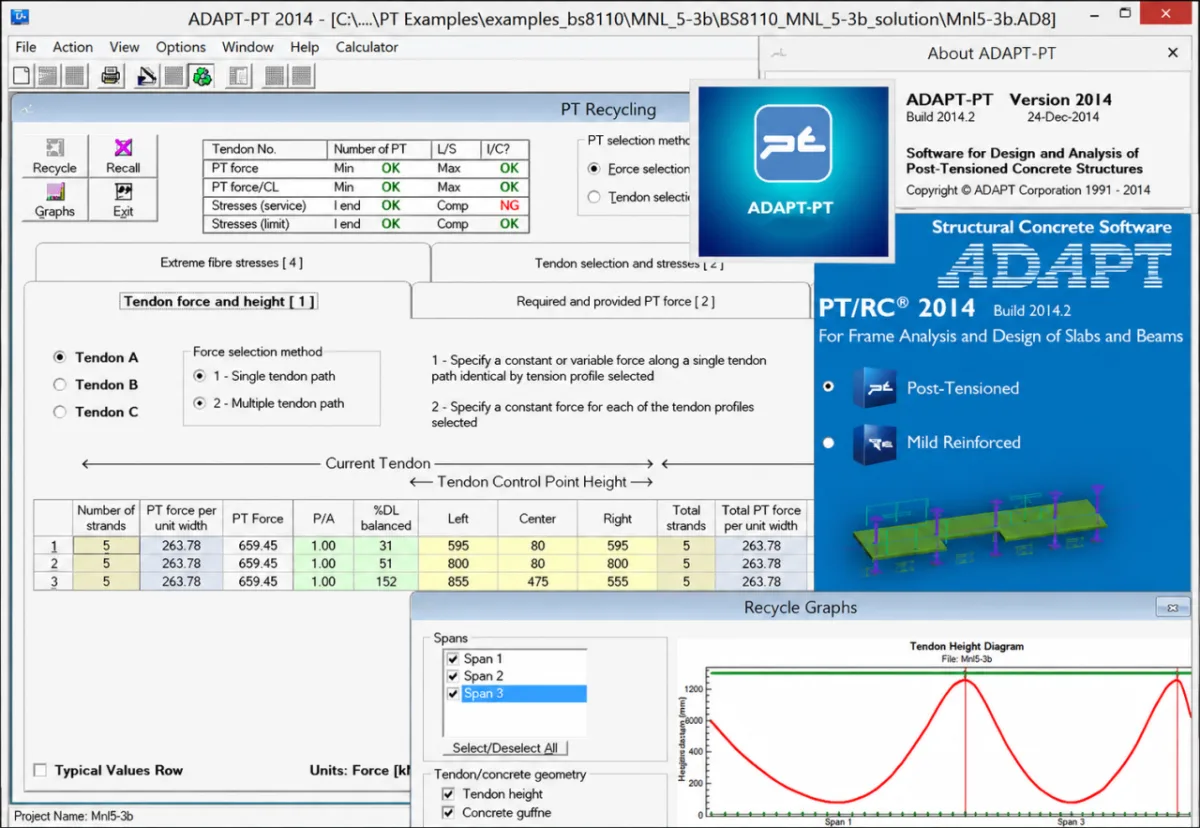Toggle the highlighted Span 3 checkbox
Image resolution: width=1200 pixels, height=828 pixels.
(453, 693)
